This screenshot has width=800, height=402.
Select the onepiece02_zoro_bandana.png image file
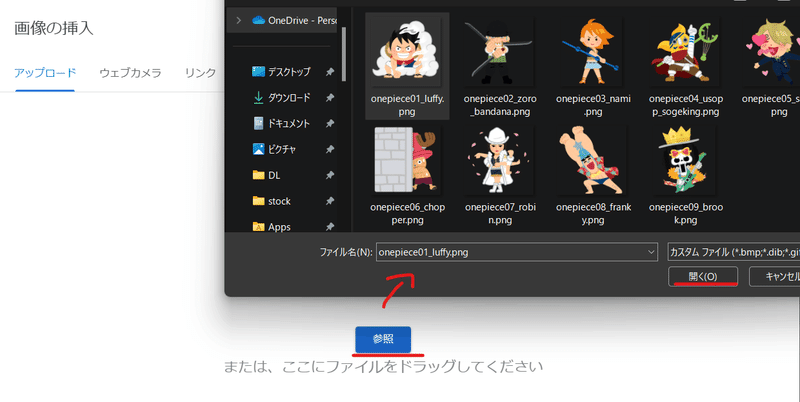500,66
